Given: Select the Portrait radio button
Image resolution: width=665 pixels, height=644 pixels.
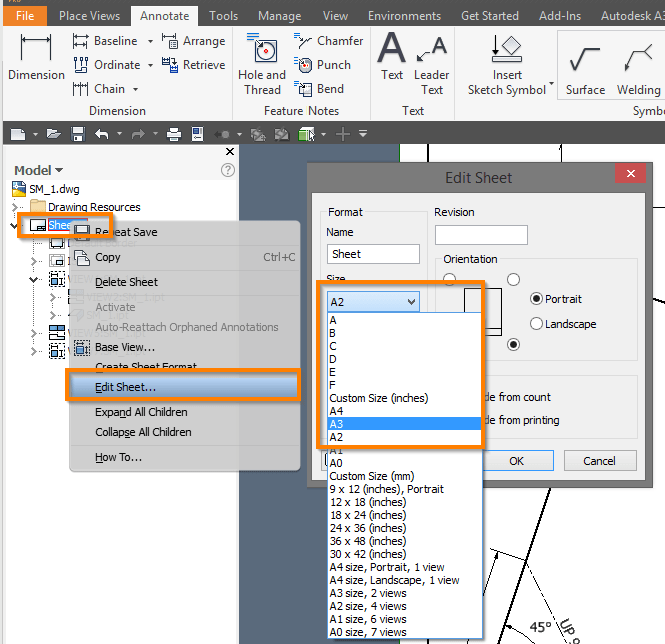Looking at the screenshot, I should [536, 299].
